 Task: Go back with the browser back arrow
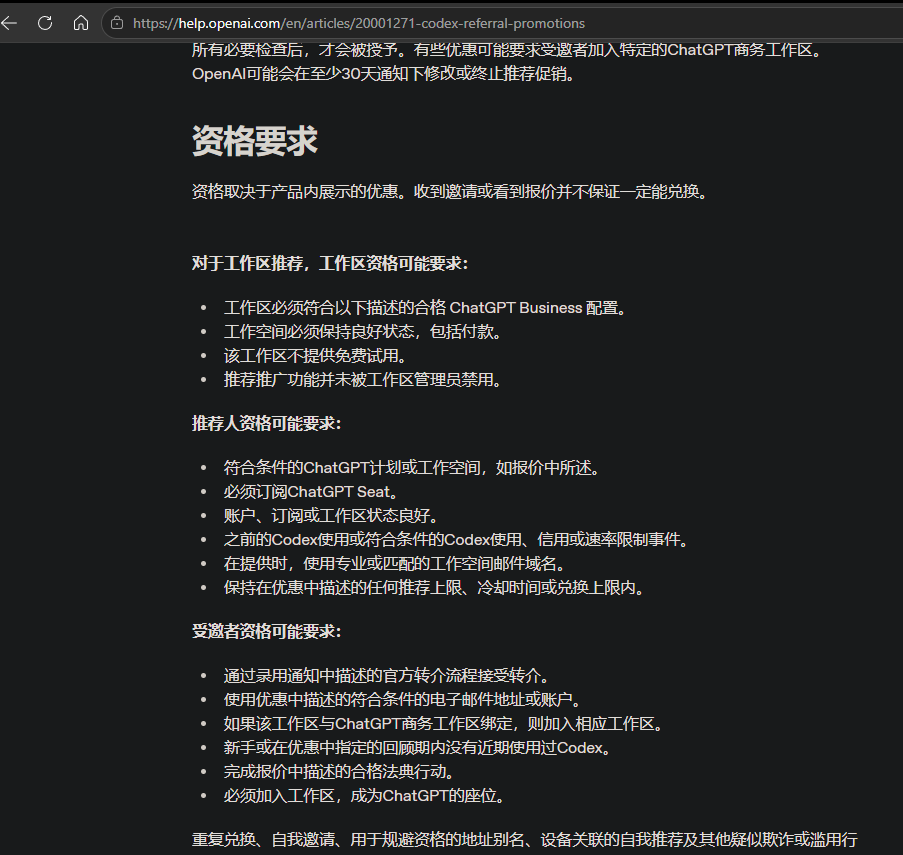[9, 23]
